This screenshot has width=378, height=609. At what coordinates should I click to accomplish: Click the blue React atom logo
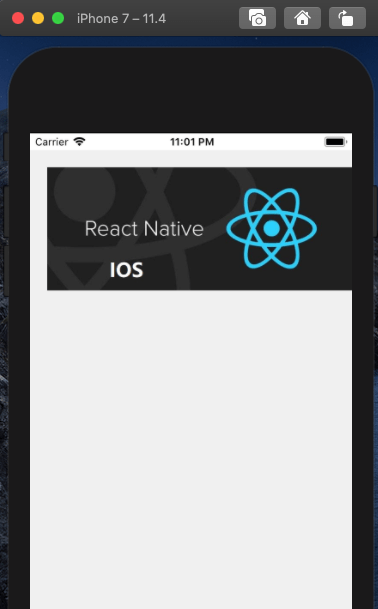272,228
